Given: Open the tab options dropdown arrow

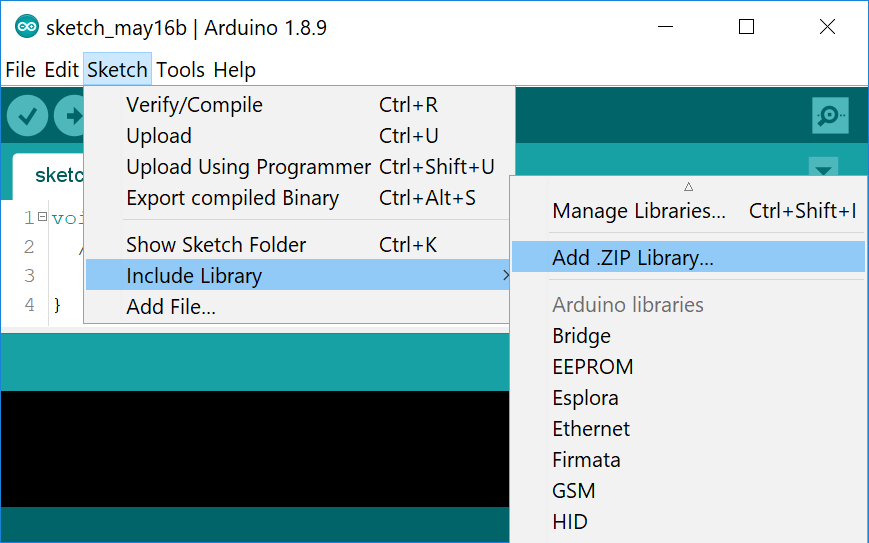Looking at the screenshot, I should pyautogui.click(x=823, y=169).
